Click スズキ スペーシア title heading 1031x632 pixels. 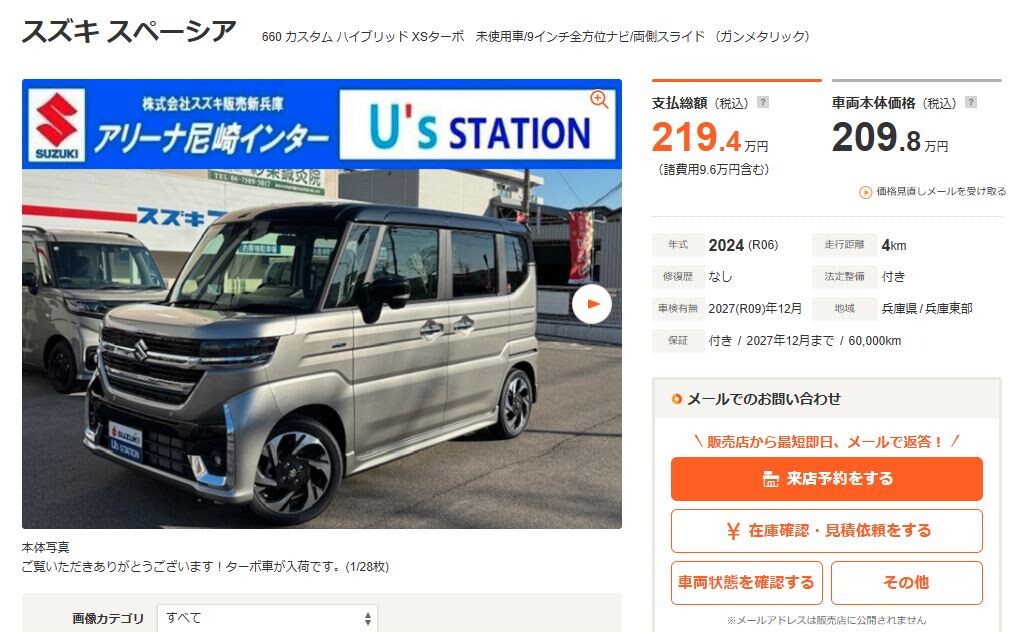click(129, 32)
